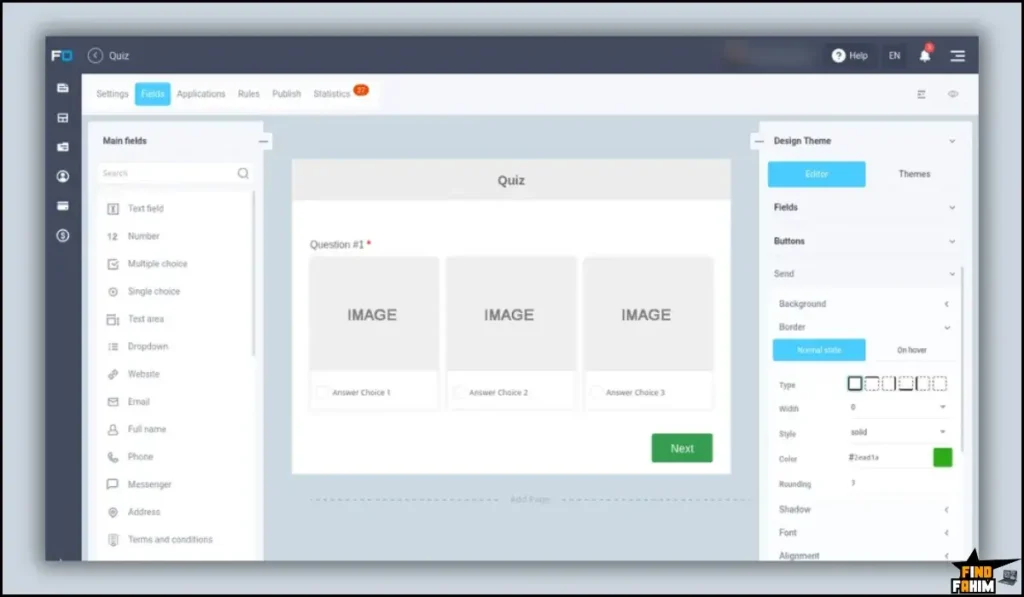Select Answer Choice 3 radio option
The height and width of the screenshot is (597, 1024).
(x=596, y=393)
